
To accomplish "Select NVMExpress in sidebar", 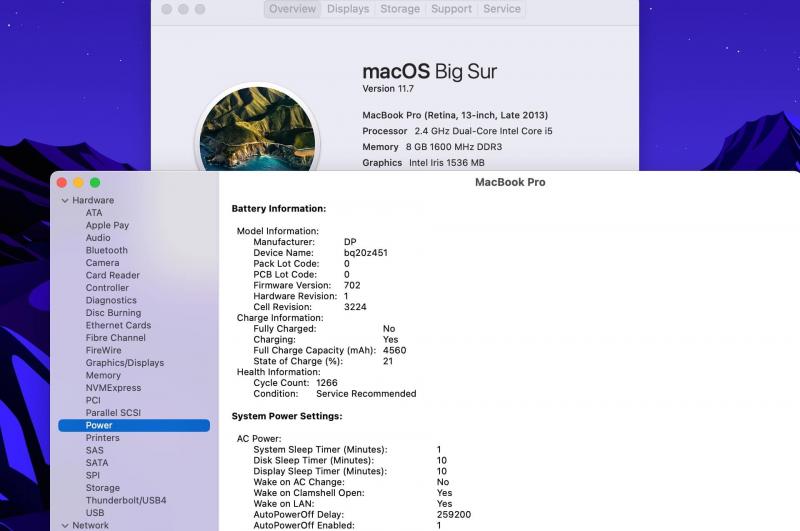I will coord(113,388).
